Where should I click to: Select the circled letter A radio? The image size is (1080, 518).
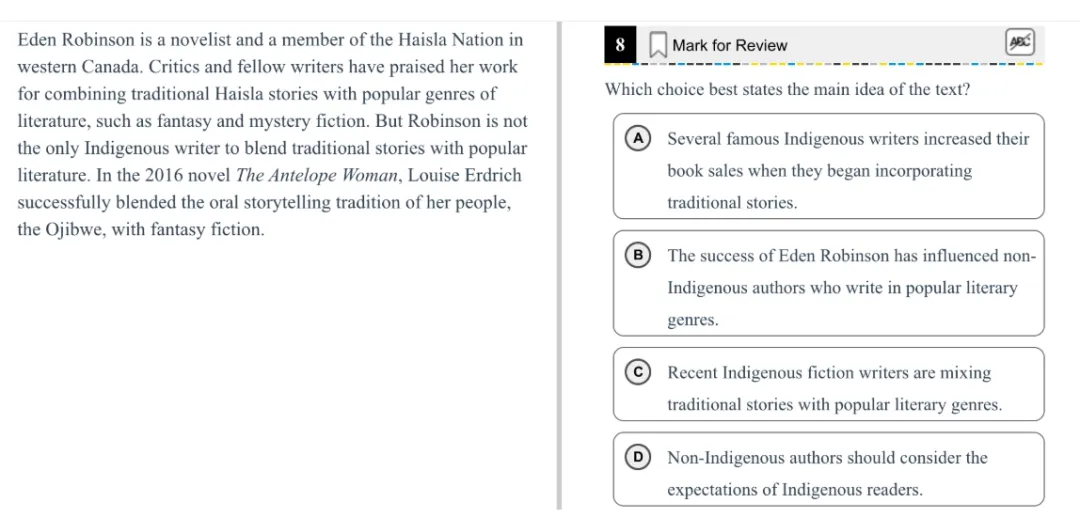(x=638, y=138)
